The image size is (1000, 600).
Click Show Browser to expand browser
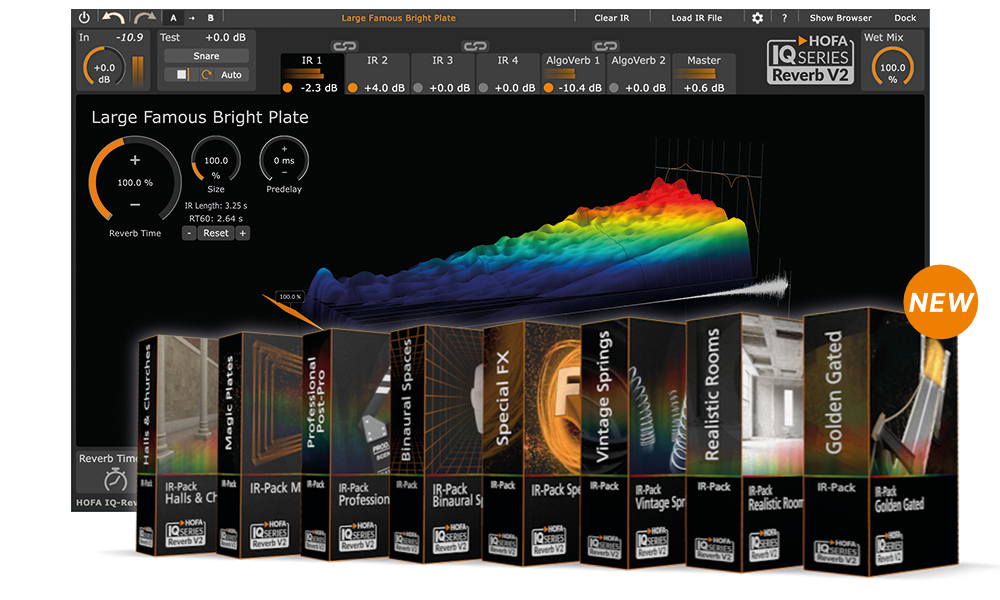(840, 18)
